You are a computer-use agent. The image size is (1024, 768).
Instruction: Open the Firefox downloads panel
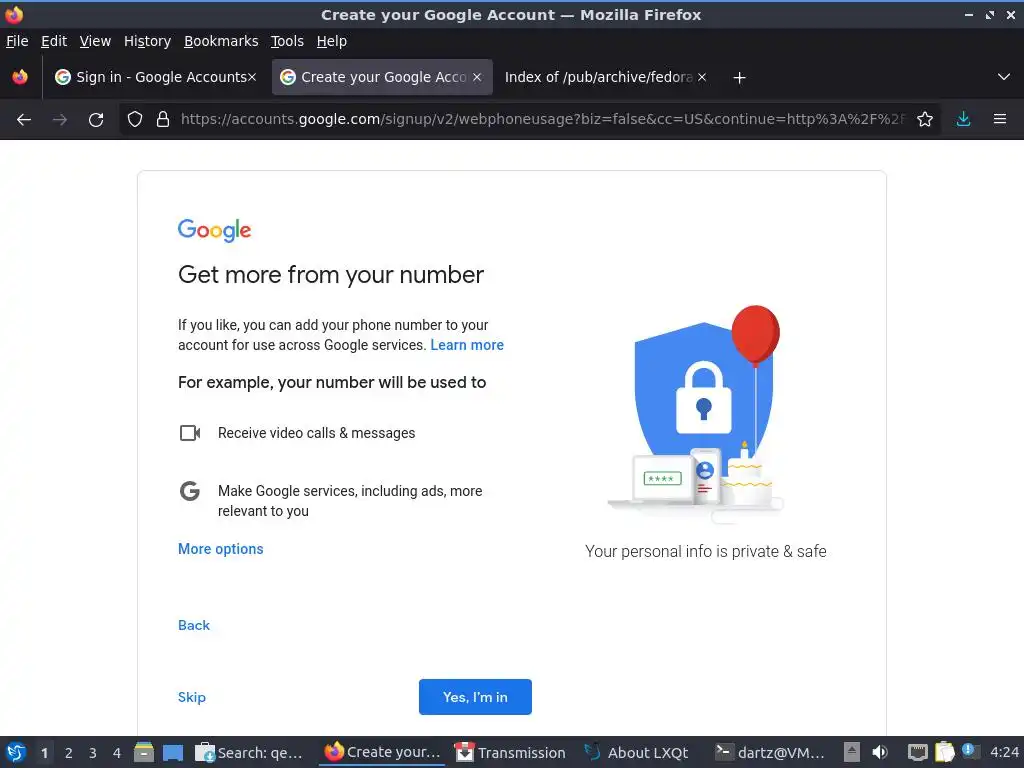(x=963, y=120)
